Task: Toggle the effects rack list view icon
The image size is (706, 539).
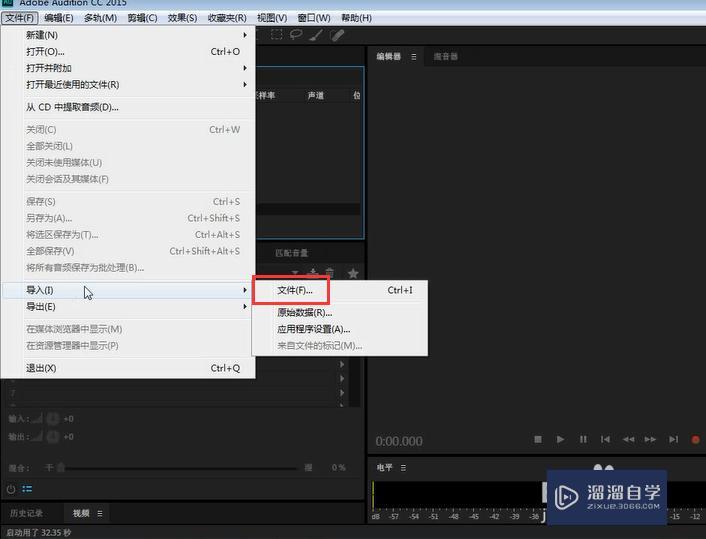Action: (27, 489)
